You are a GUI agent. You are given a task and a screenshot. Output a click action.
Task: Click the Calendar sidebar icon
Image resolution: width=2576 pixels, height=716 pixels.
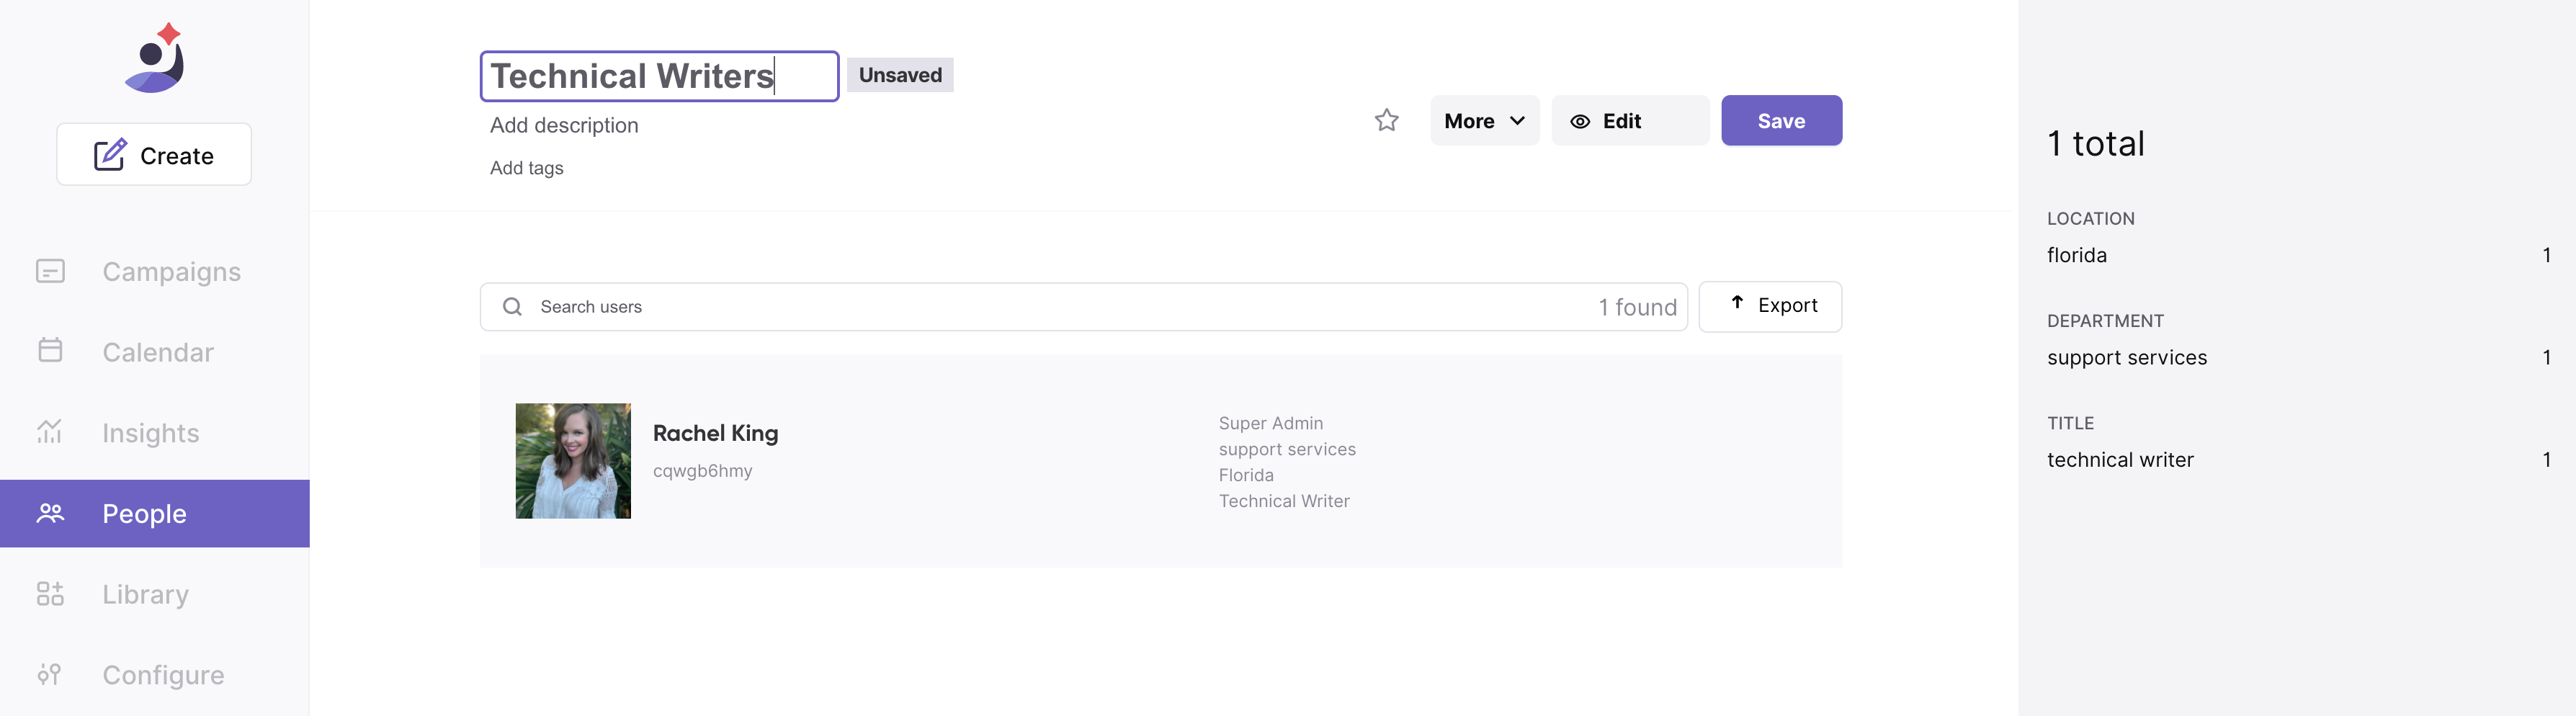(x=50, y=351)
